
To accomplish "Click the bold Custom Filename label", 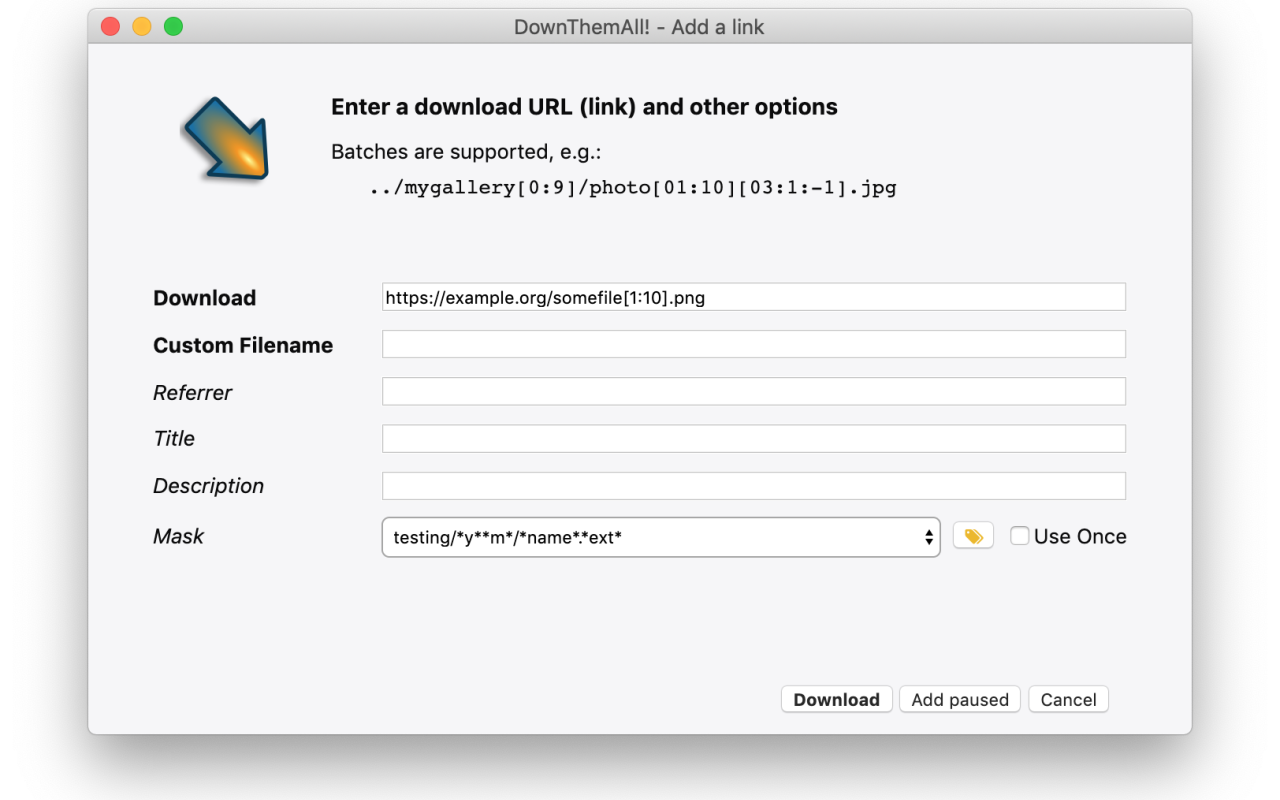I will click(x=243, y=345).
